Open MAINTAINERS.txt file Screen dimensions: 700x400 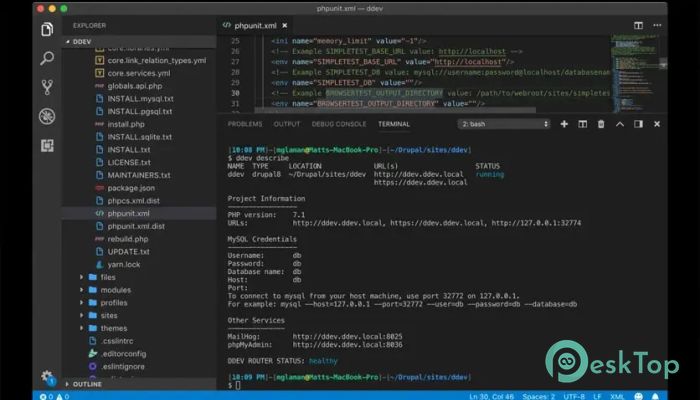tap(139, 175)
